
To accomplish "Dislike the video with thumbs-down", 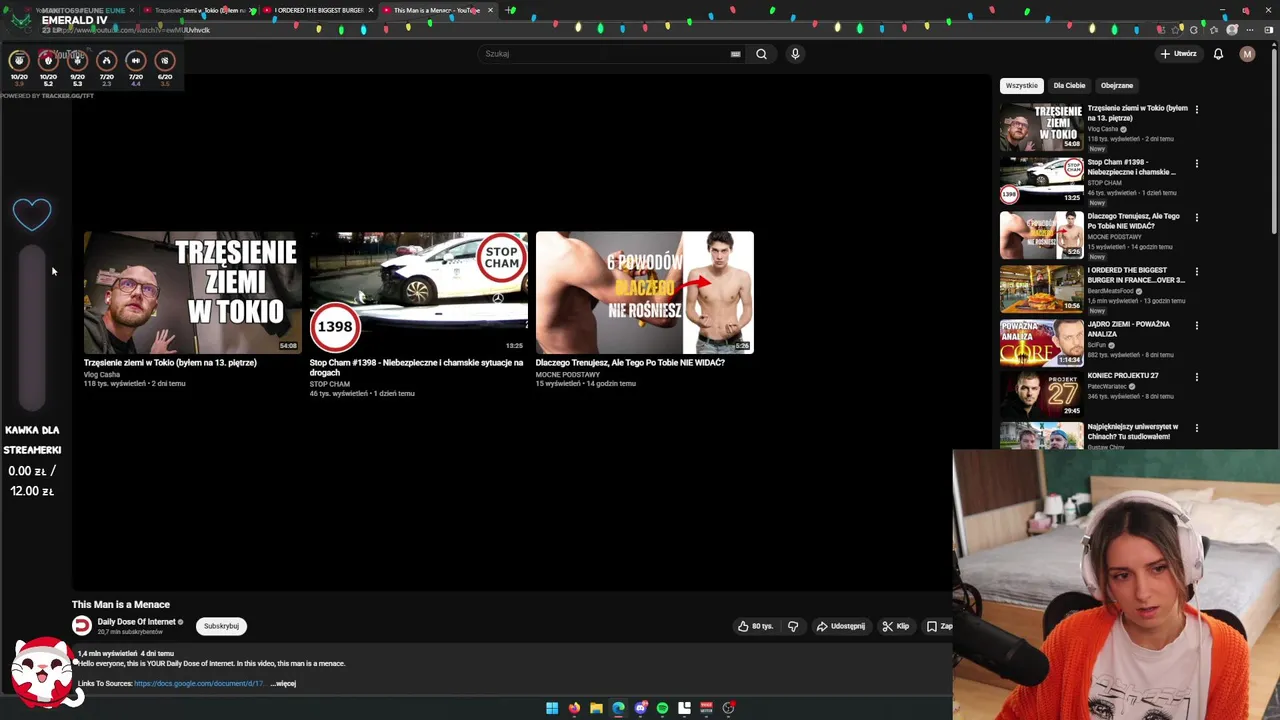I will click(x=793, y=626).
